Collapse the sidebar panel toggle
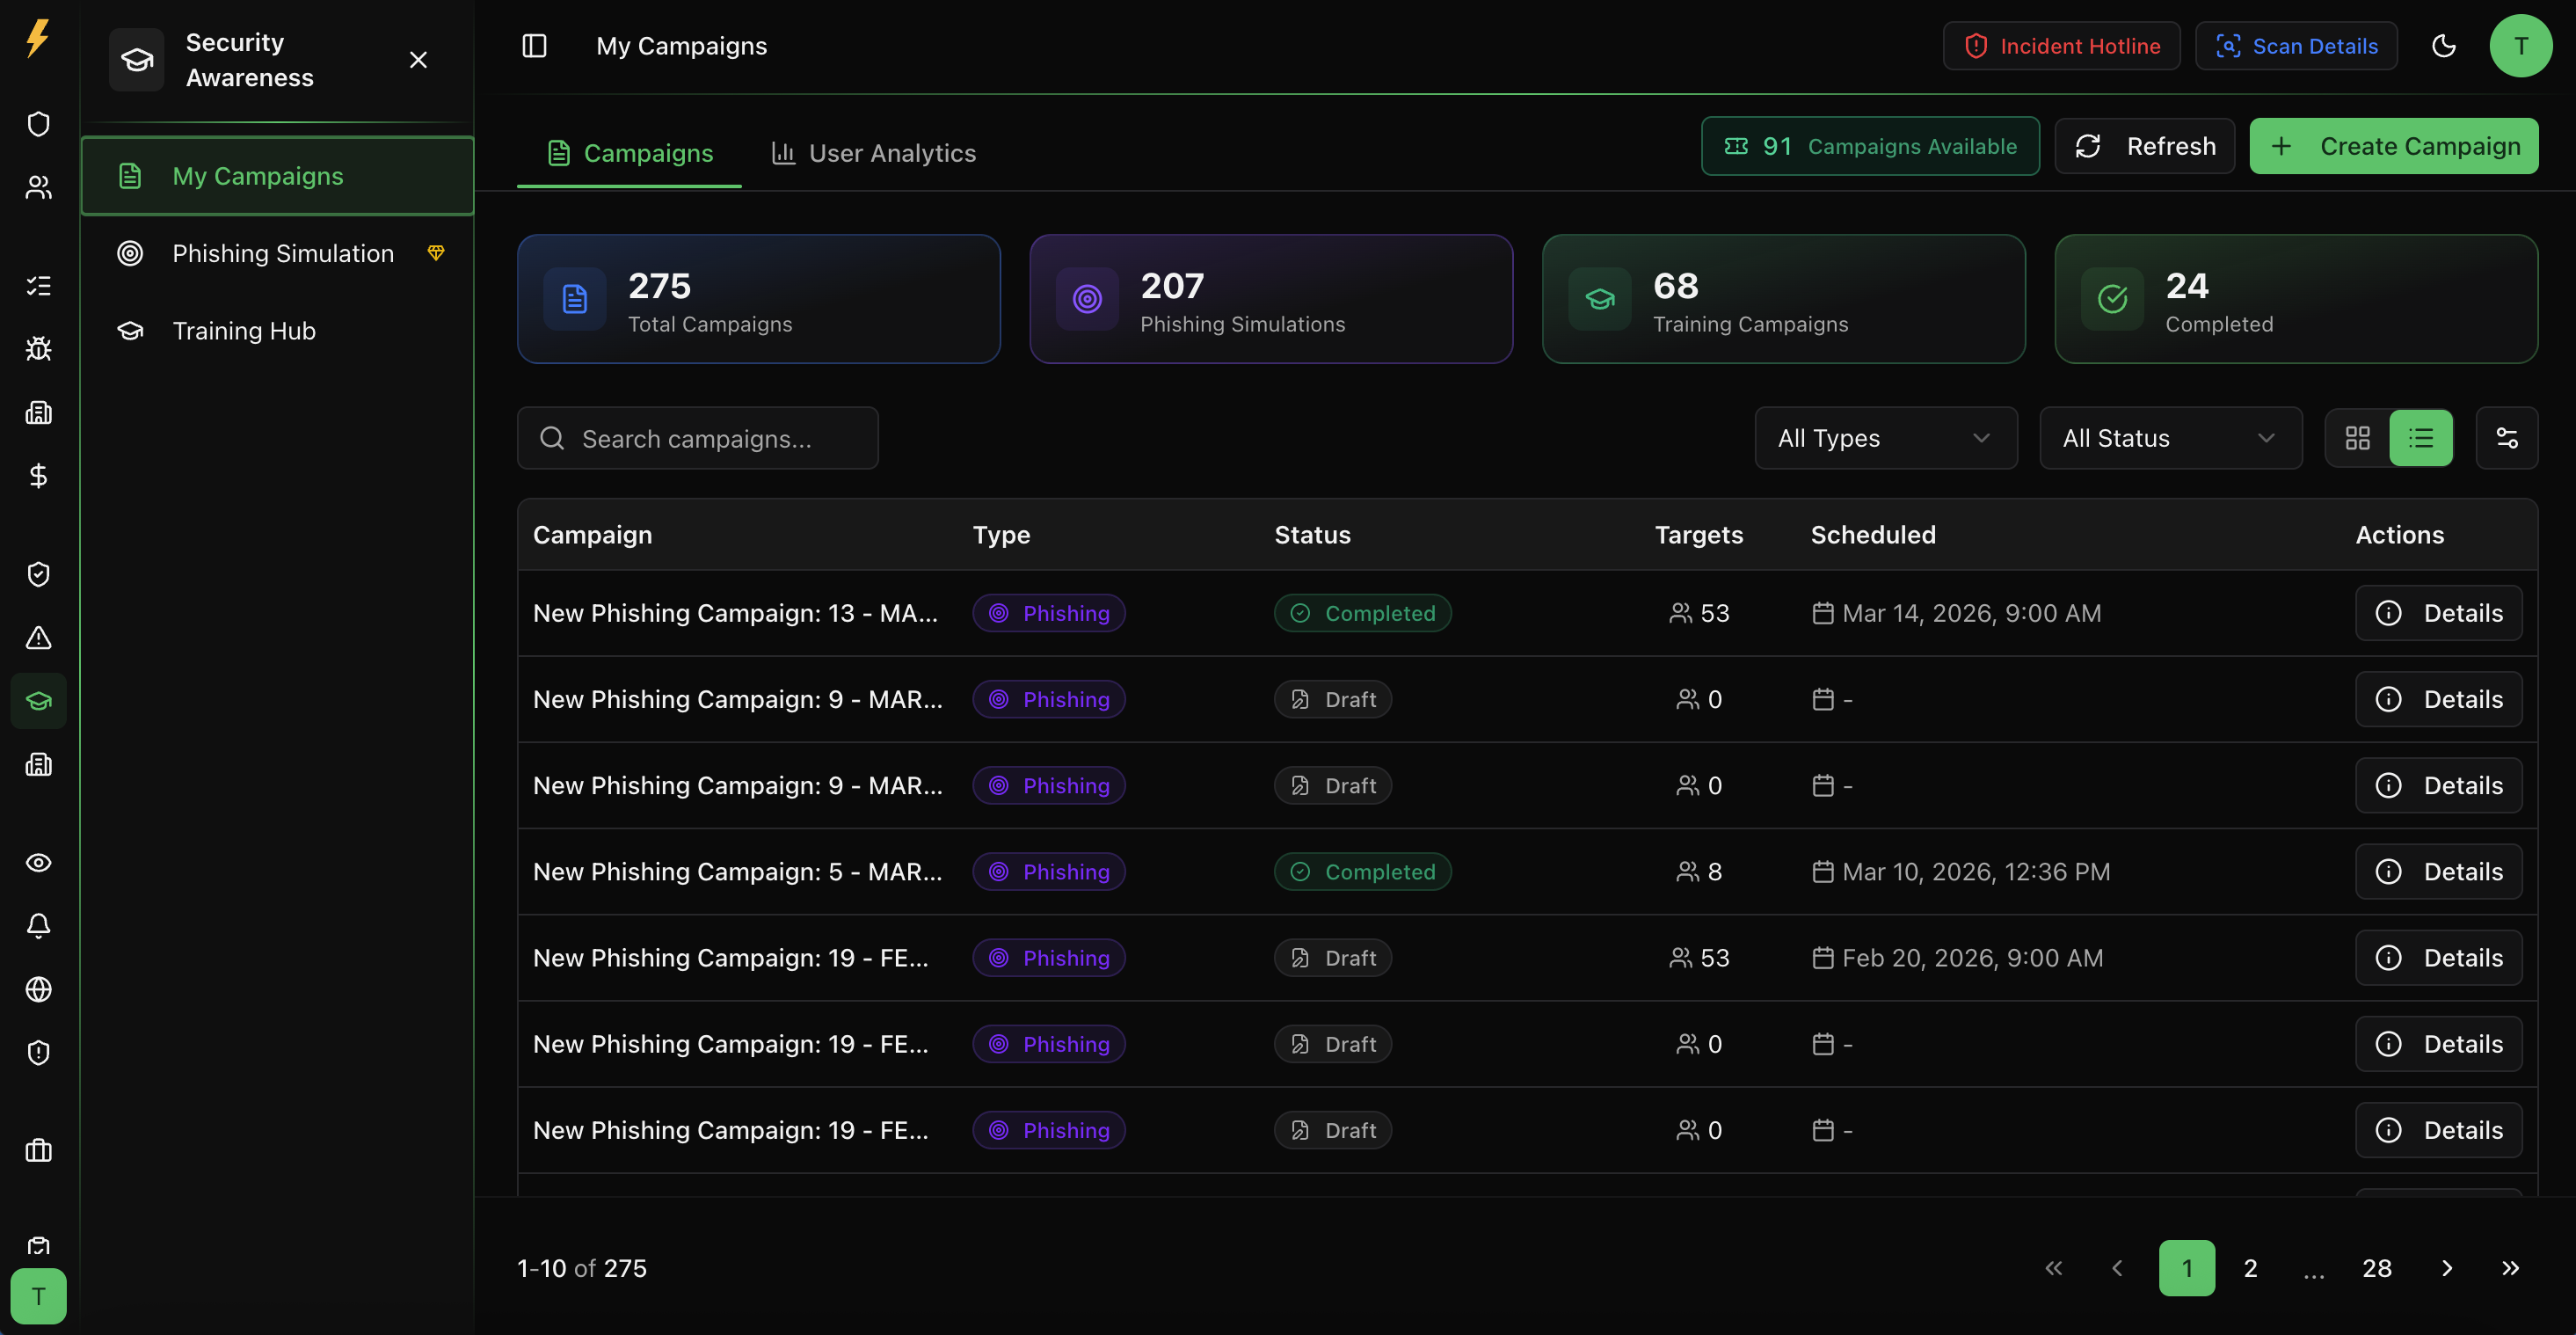The height and width of the screenshot is (1335, 2576). coord(534,46)
